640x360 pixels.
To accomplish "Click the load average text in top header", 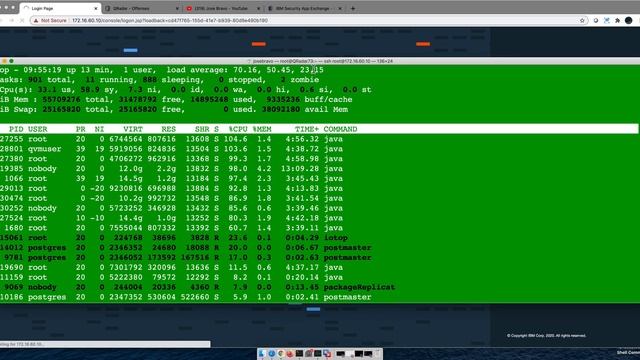I will pyautogui.click(x=245, y=70).
